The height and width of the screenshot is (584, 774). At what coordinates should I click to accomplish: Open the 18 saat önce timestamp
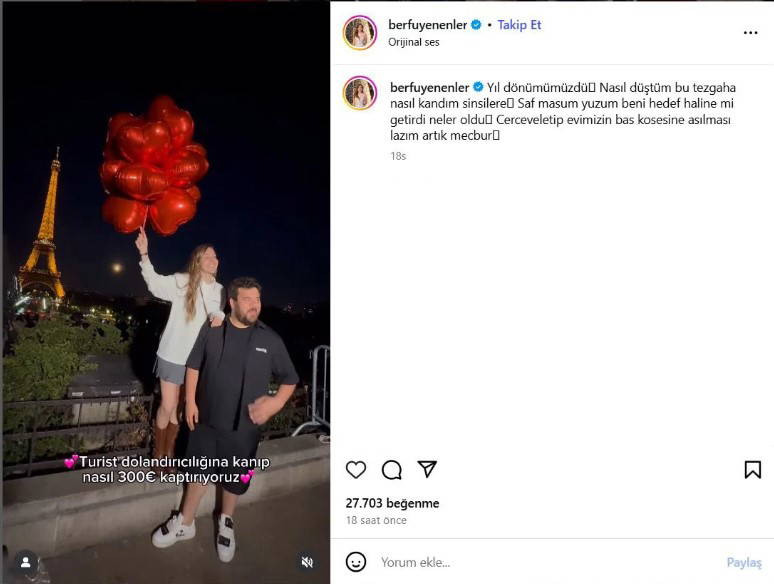pos(376,520)
